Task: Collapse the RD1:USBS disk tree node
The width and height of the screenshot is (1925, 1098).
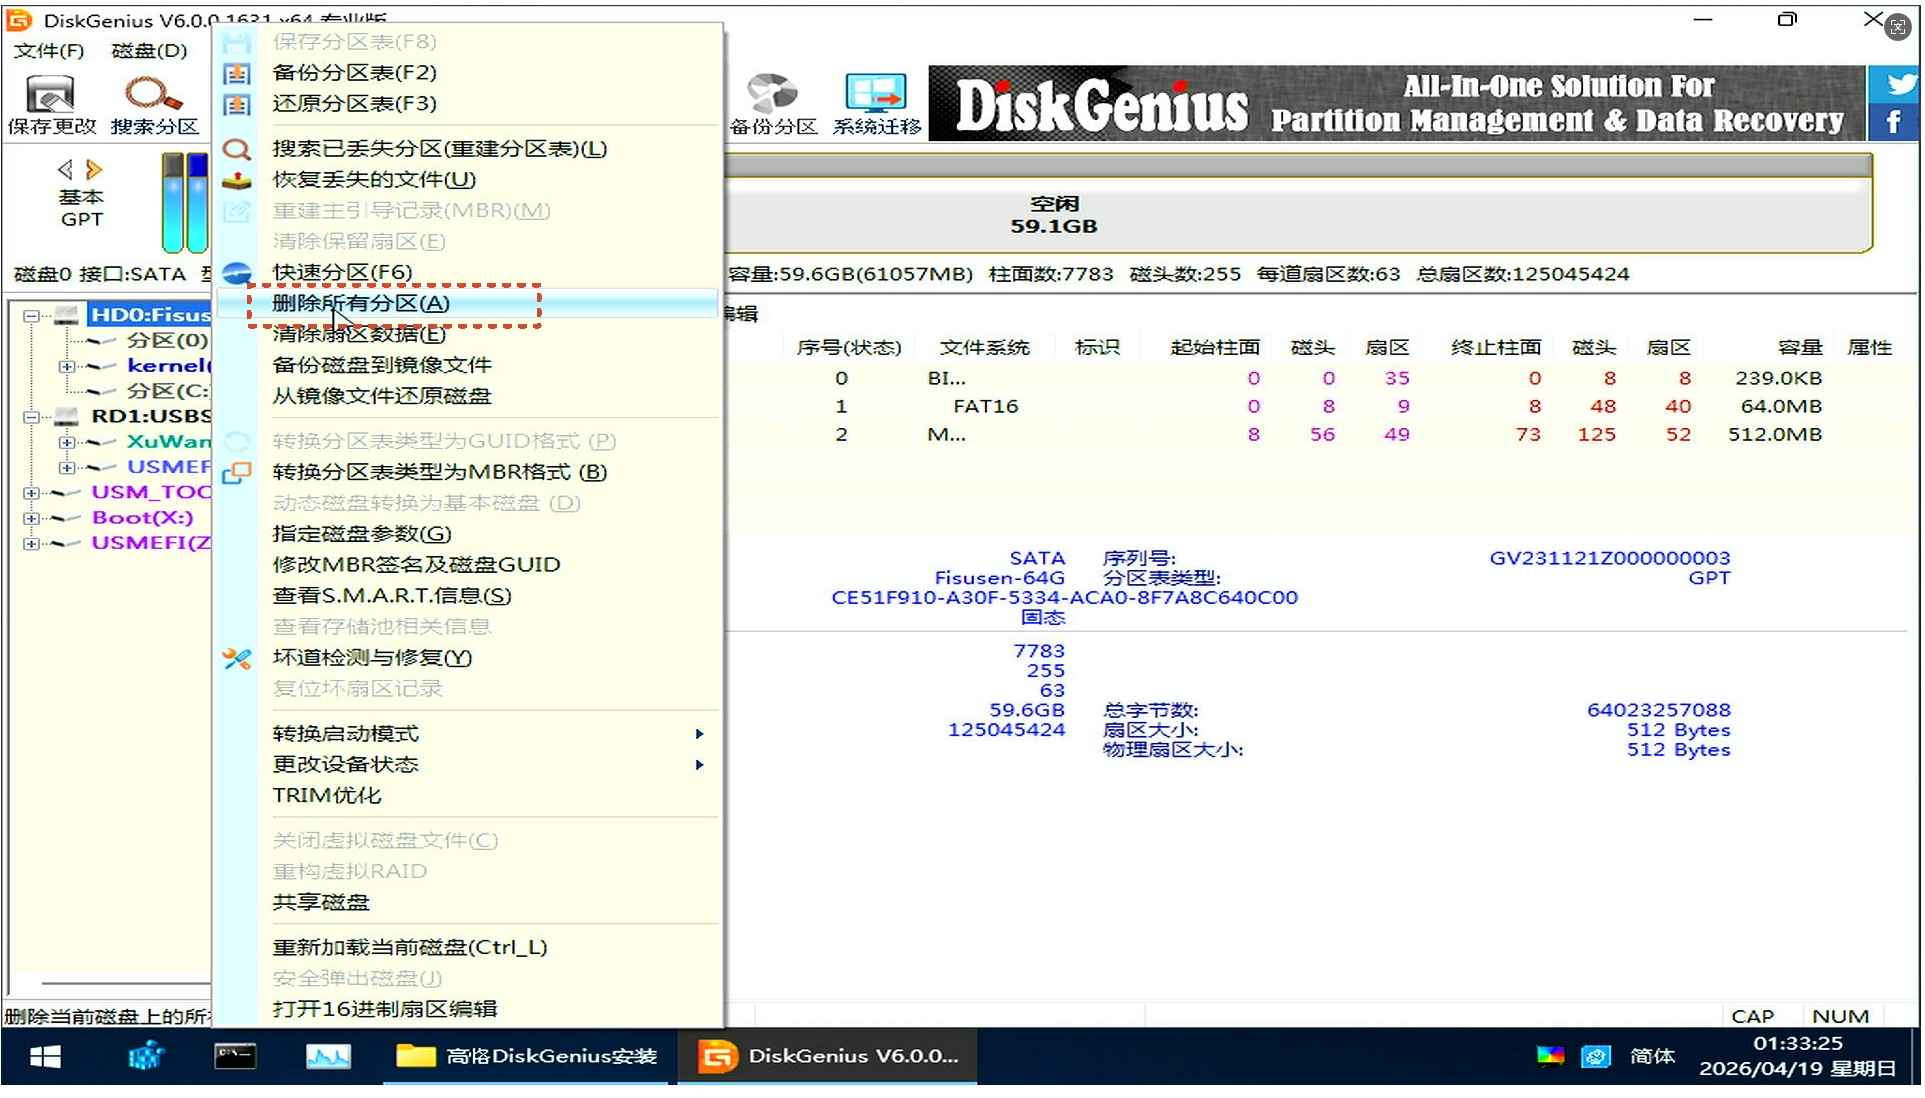Action: [x=31, y=417]
